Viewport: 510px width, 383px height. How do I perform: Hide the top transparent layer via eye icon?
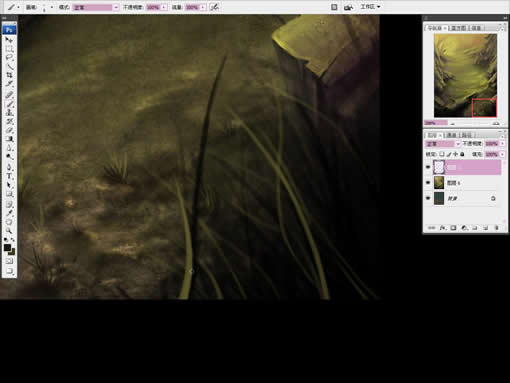[x=428, y=167]
